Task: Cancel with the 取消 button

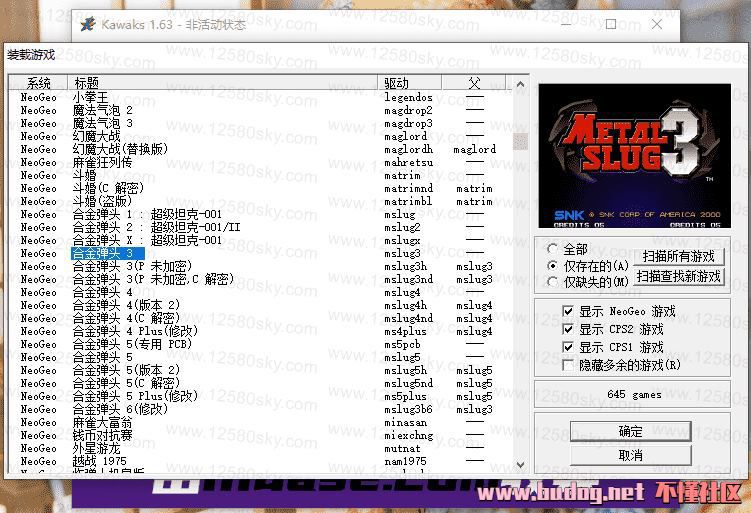Action: coord(630,456)
